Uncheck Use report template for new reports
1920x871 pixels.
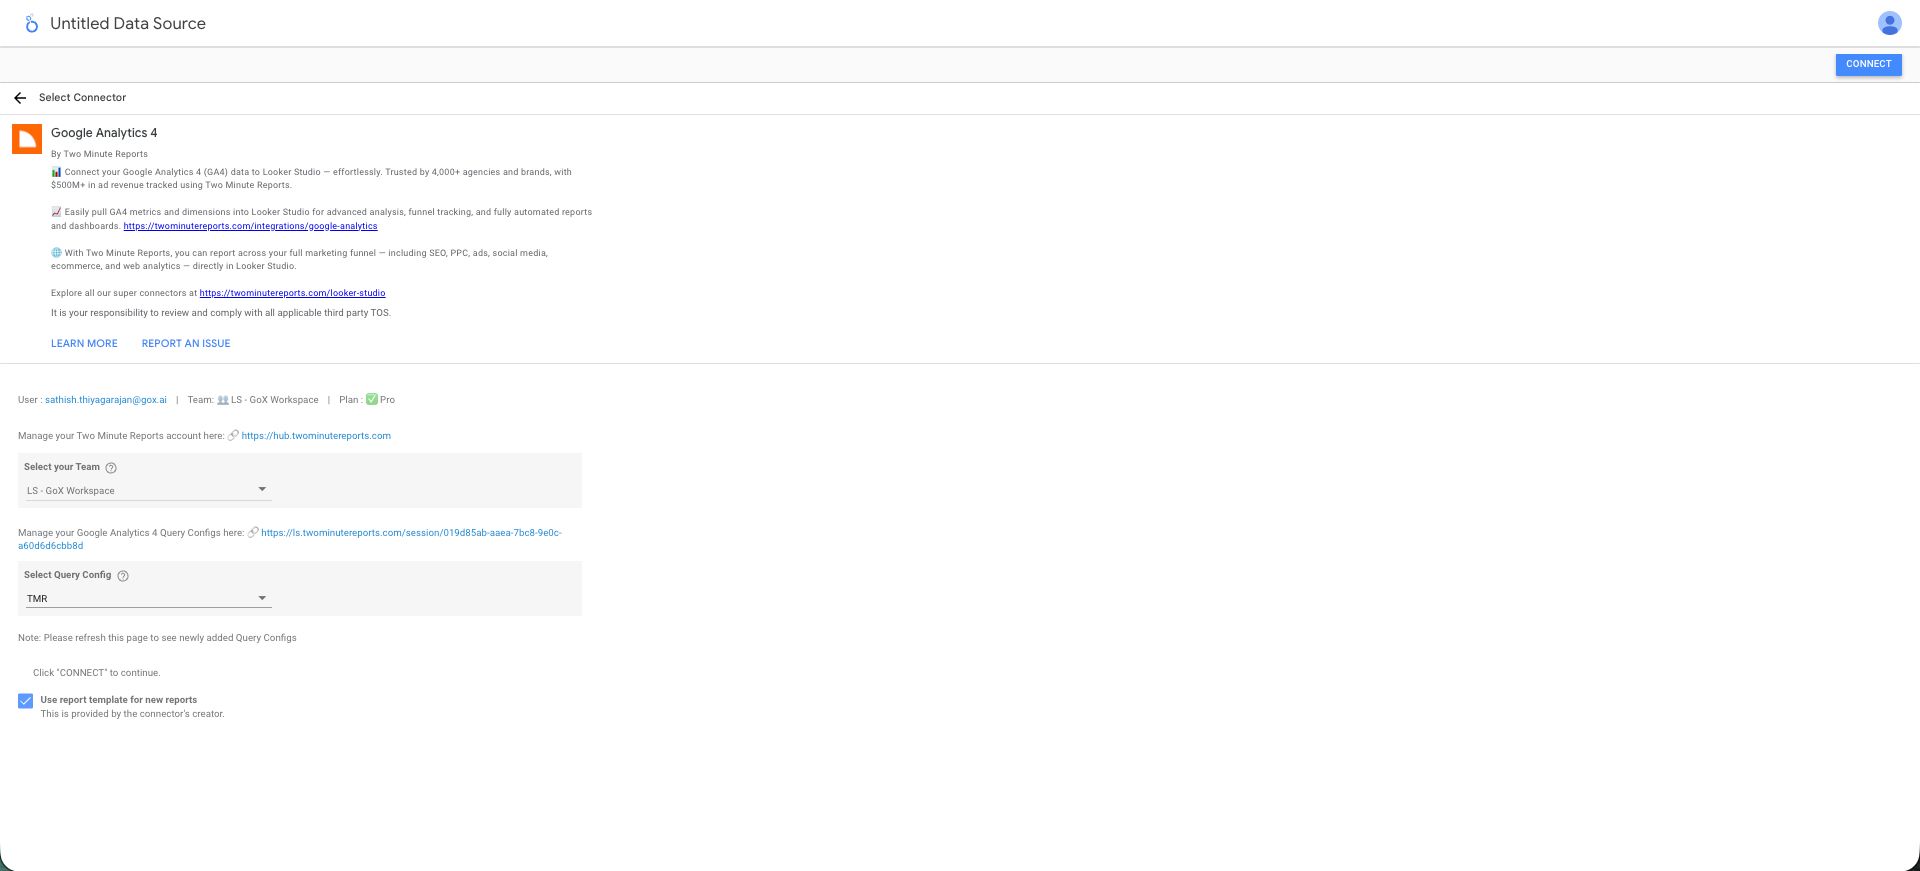[26, 701]
